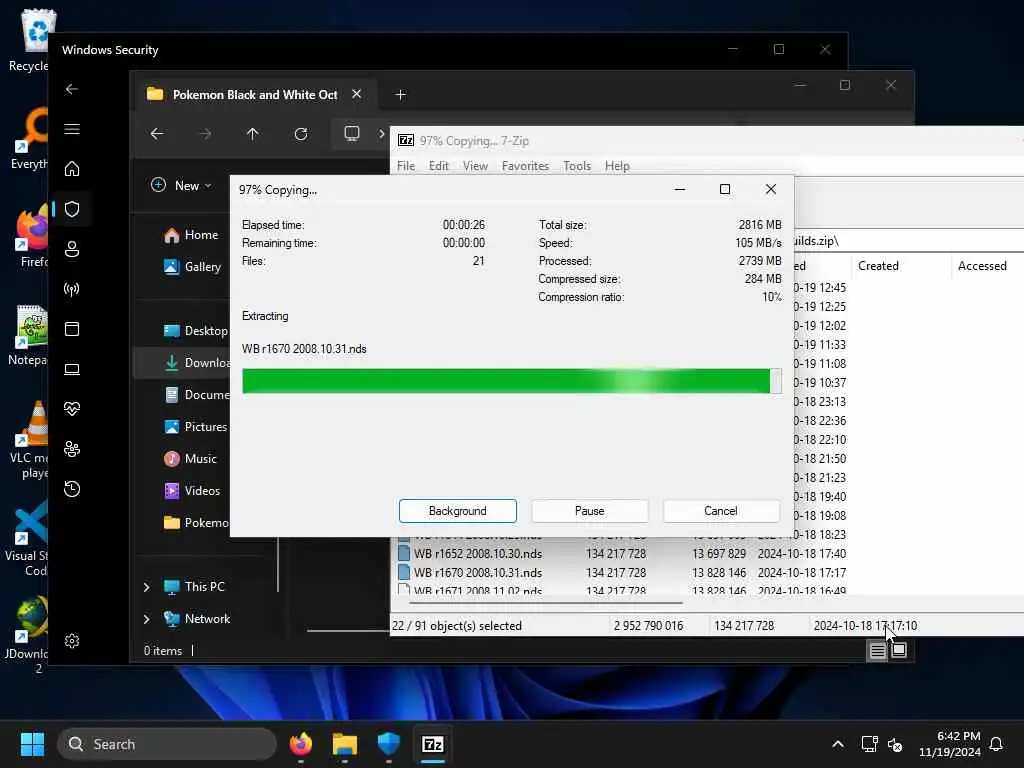Open 7-Zip Favorites menu
The image size is (1024, 768).
coord(525,166)
